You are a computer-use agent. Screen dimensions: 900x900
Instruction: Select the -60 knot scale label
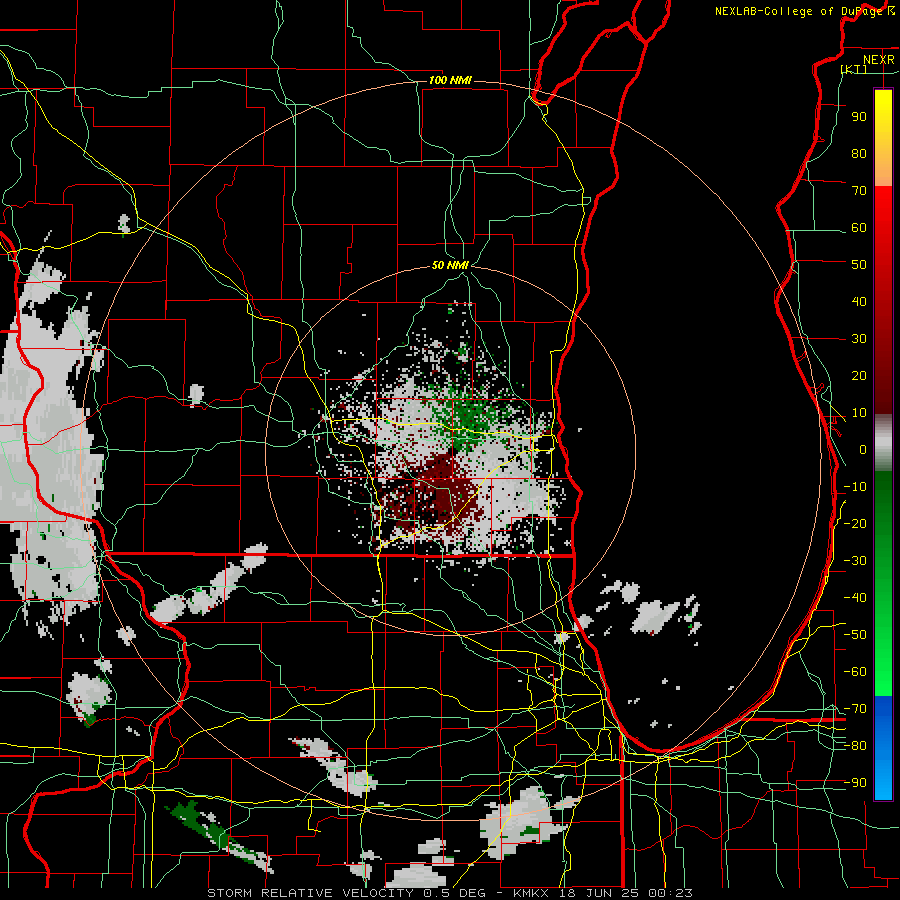[x=855, y=672]
